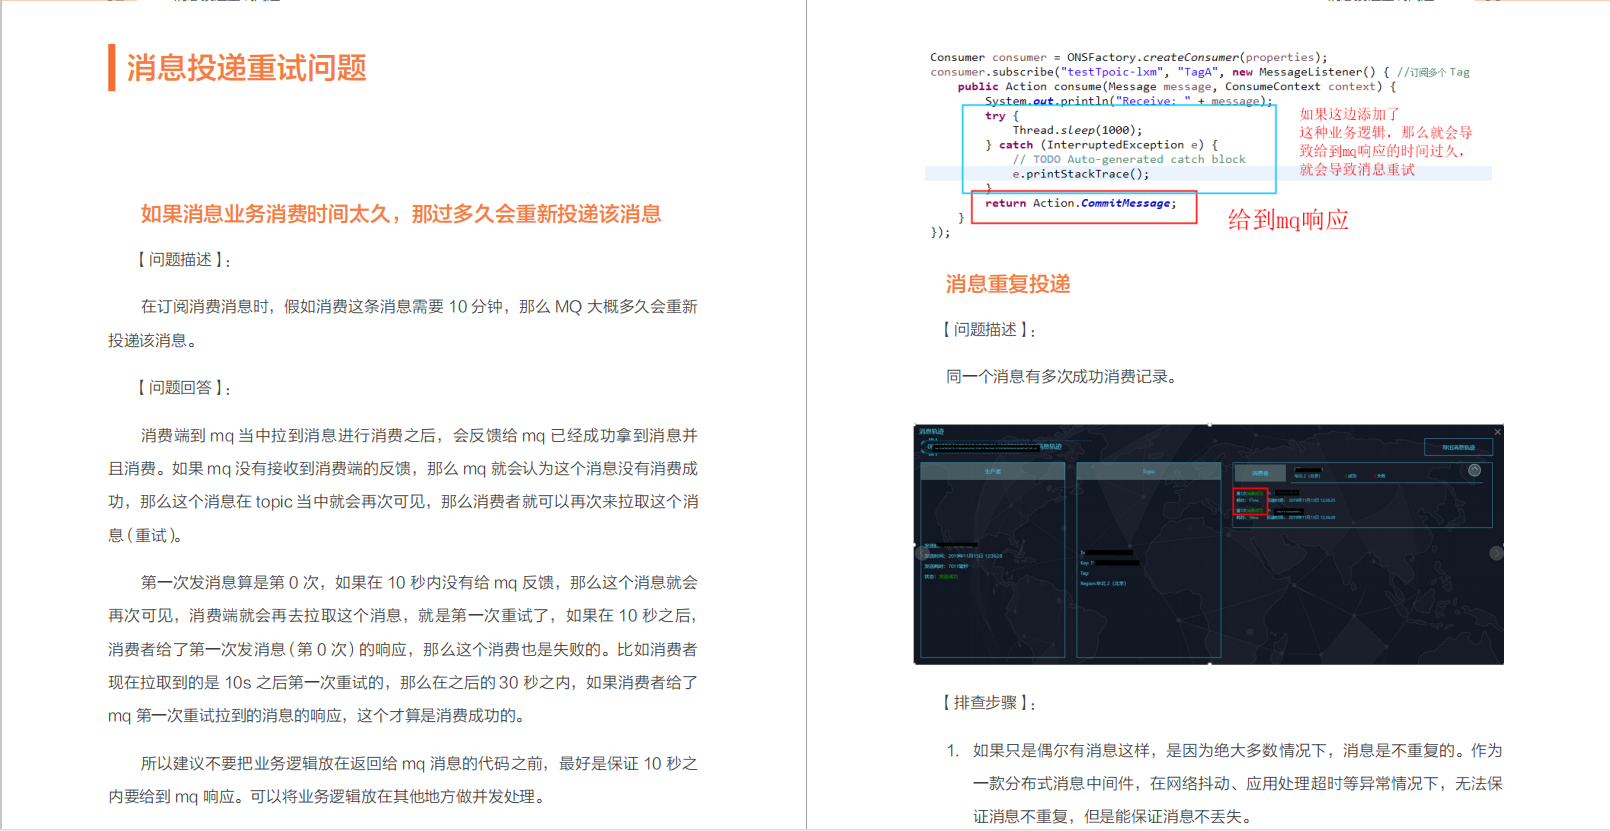
Task: Go to next image with right arrow
Action: tap(1496, 553)
